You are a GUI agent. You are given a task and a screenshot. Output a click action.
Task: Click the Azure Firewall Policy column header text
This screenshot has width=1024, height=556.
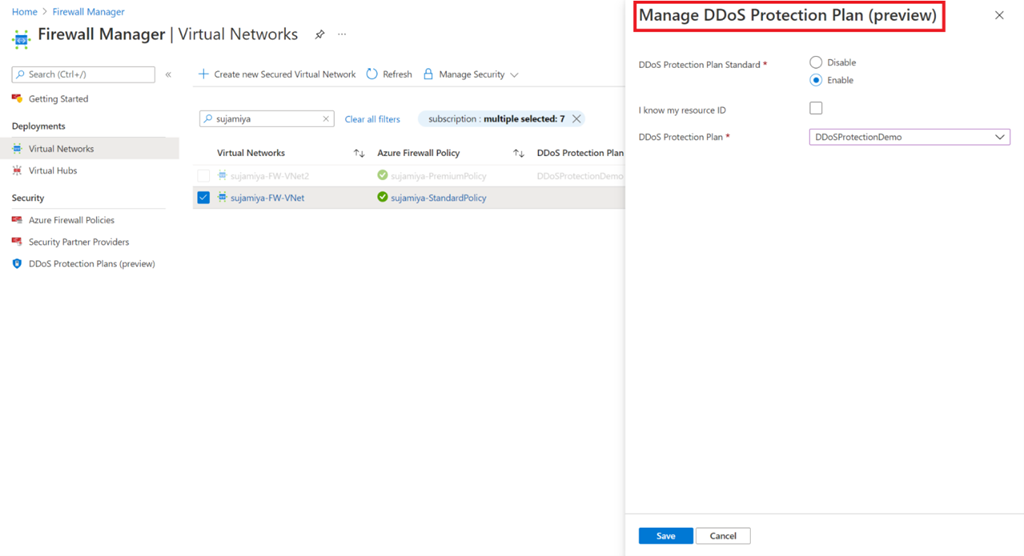tap(419, 153)
